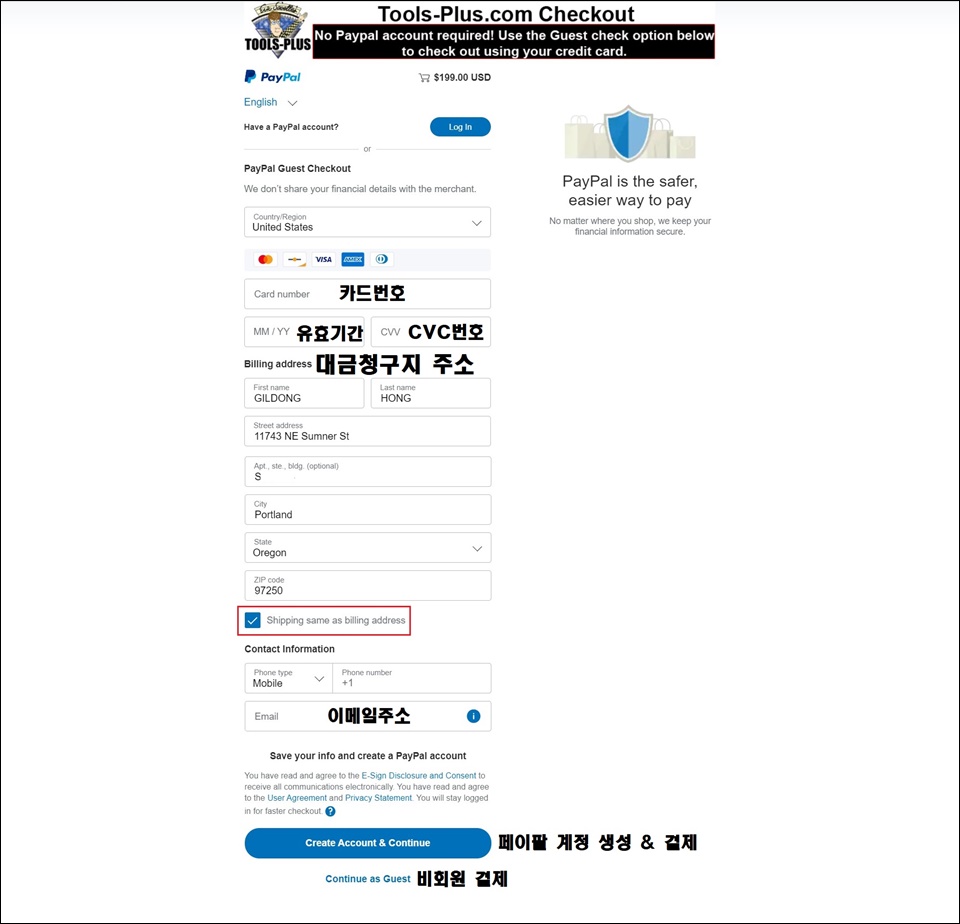This screenshot has height=924, width=960.
Task: Click the question mark help icon
Action: point(330,811)
